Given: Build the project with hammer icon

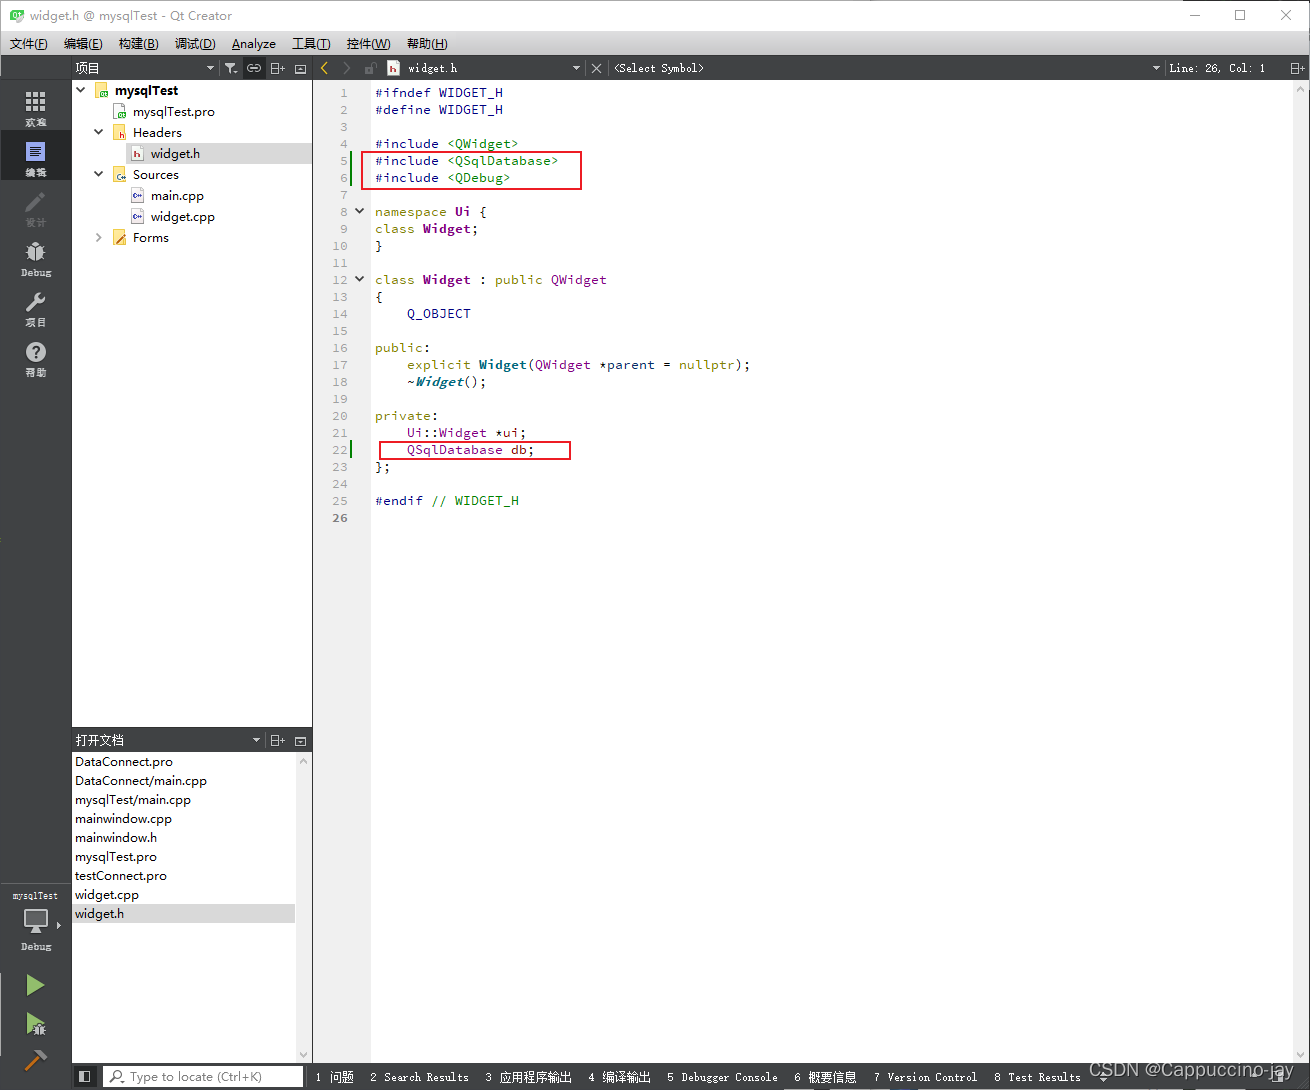Looking at the screenshot, I should [35, 1060].
